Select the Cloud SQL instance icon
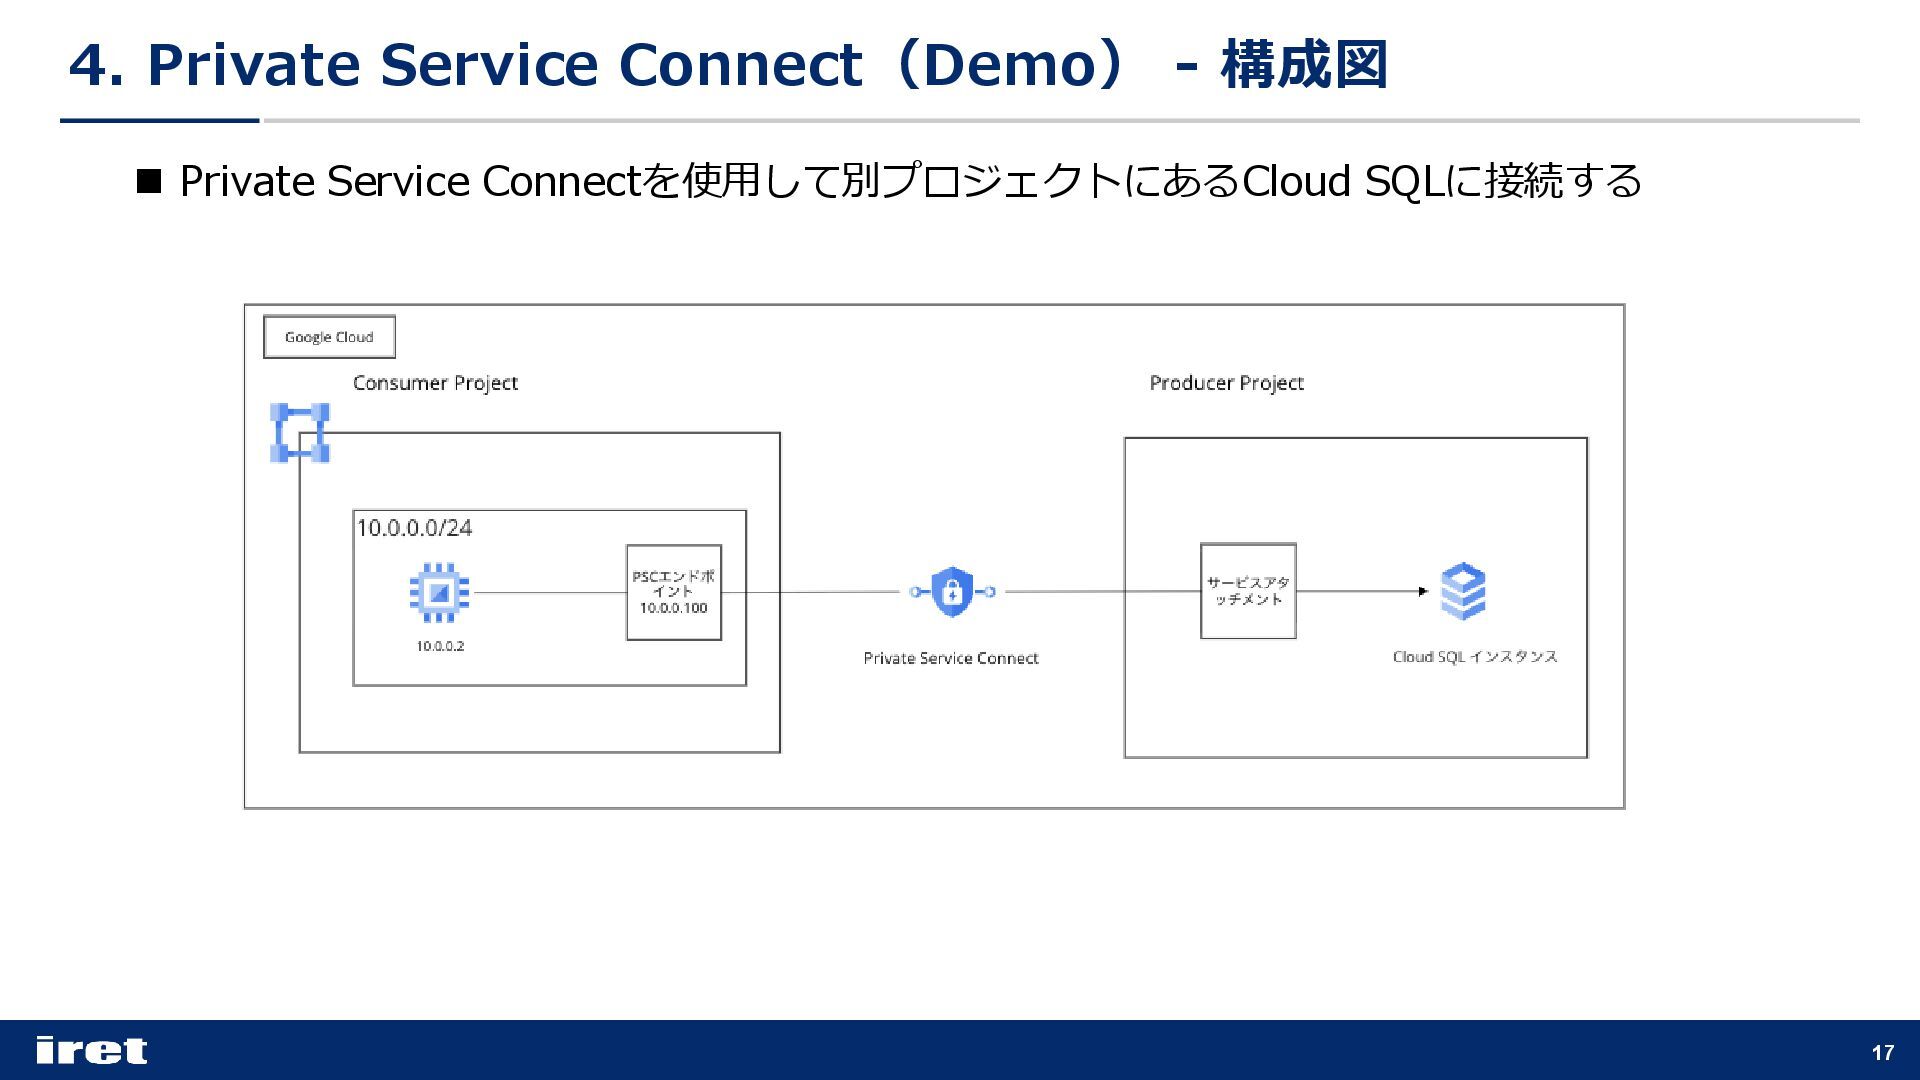 (1463, 591)
